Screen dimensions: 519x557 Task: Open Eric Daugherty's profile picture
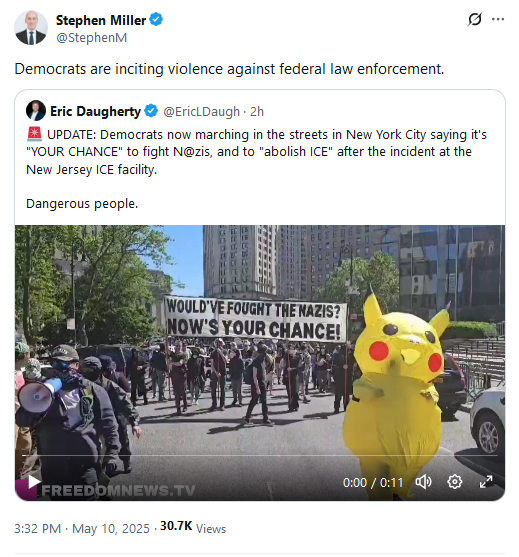point(36,110)
